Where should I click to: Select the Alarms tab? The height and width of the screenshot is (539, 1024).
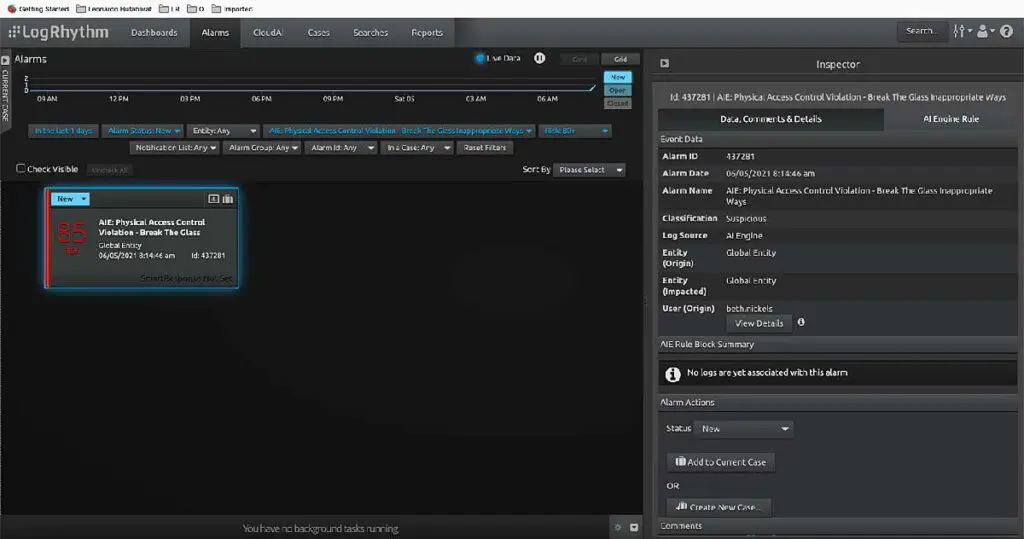pyautogui.click(x=215, y=32)
